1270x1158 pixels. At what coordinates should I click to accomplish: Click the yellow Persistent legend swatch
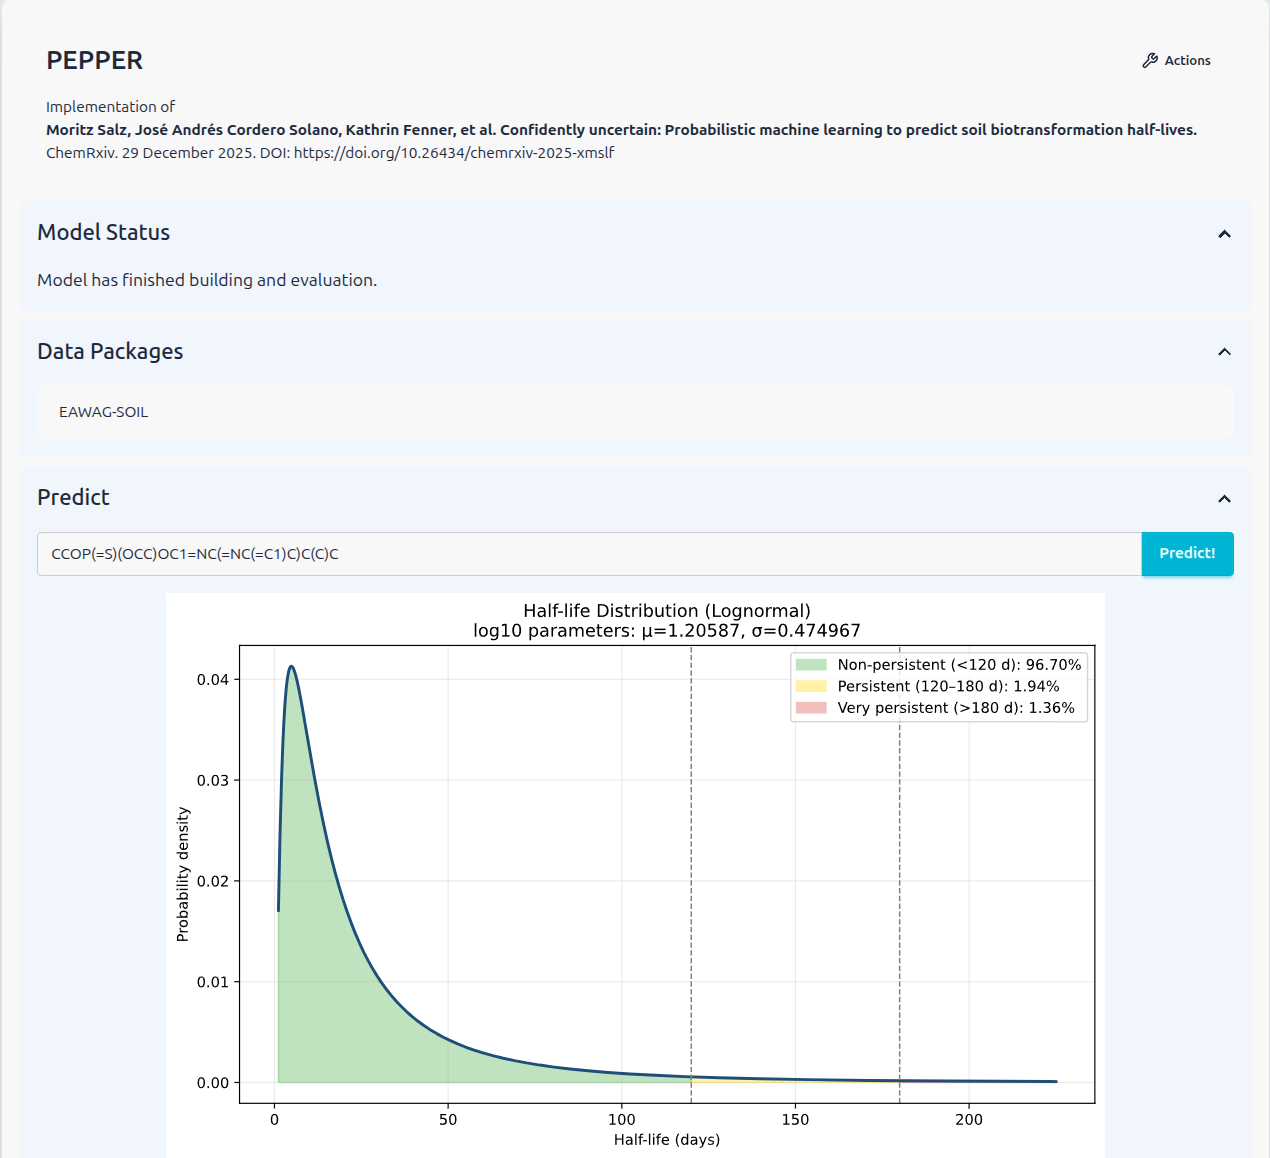point(811,687)
